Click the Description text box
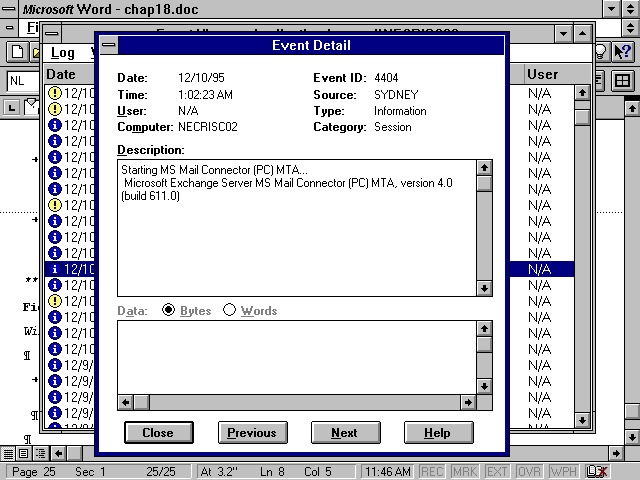This screenshot has height=480, width=640. pos(297,228)
